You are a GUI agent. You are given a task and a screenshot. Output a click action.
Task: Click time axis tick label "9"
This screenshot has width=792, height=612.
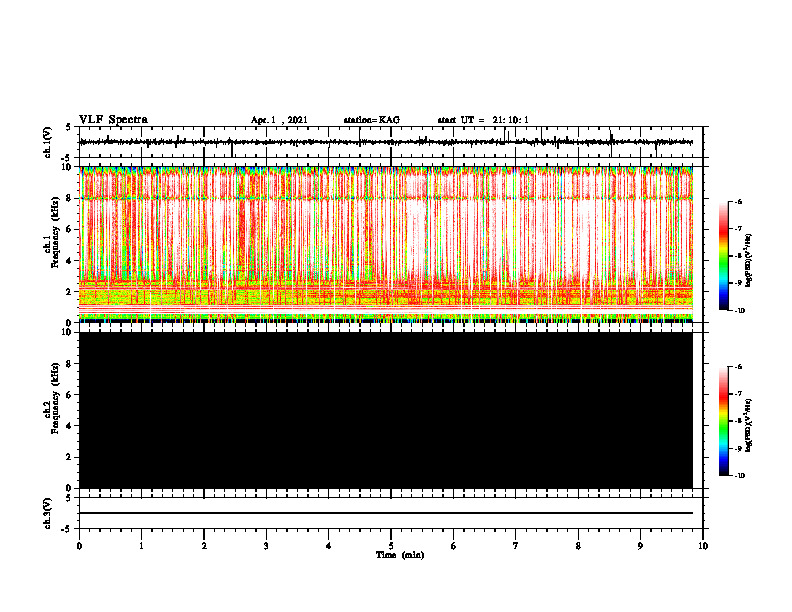tap(640, 546)
